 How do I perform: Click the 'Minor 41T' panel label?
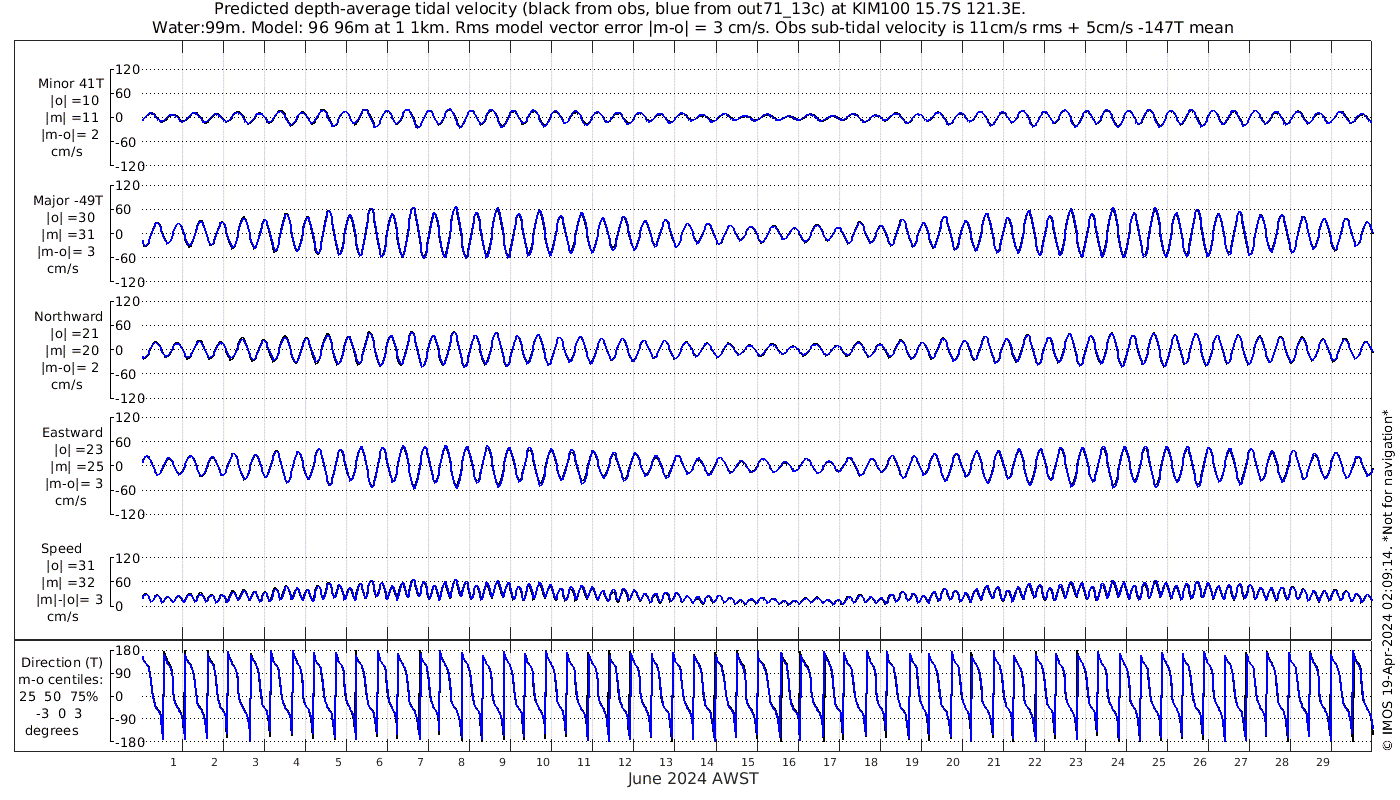[x=70, y=84]
